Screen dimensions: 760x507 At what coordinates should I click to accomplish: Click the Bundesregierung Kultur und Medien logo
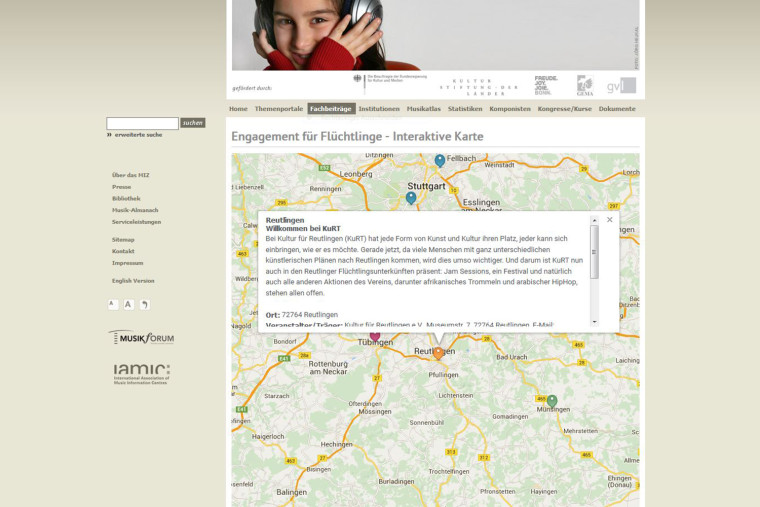tap(390, 82)
